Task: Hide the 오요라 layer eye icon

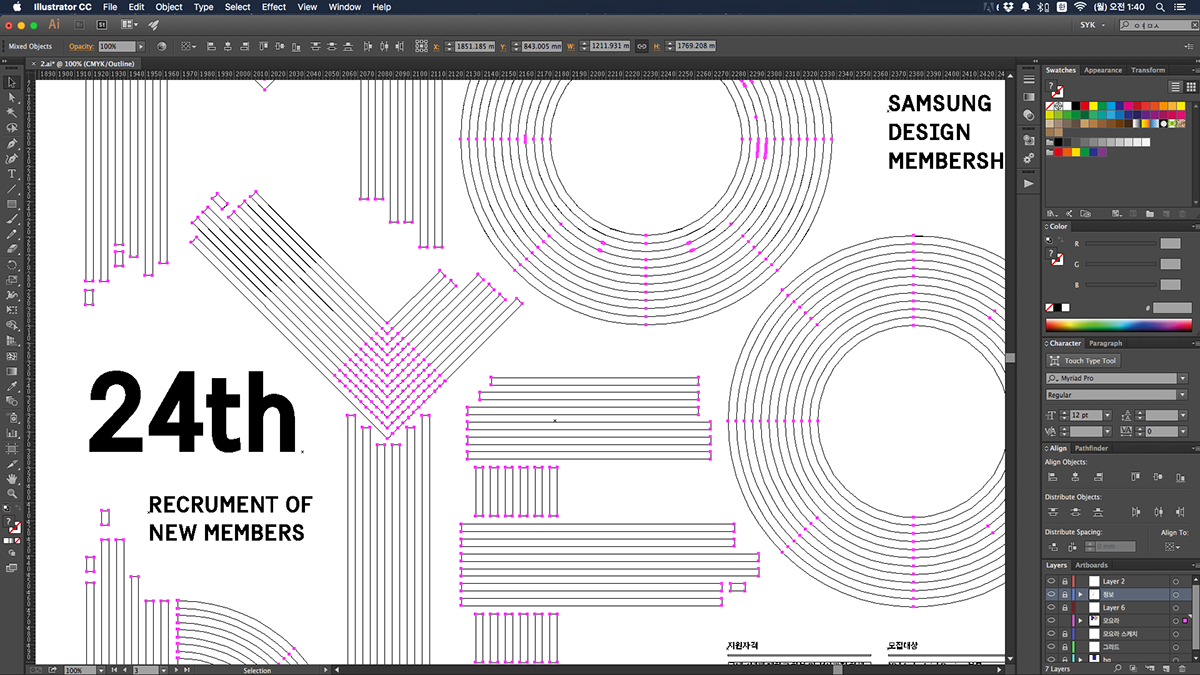Action: click(x=1051, y=620)
